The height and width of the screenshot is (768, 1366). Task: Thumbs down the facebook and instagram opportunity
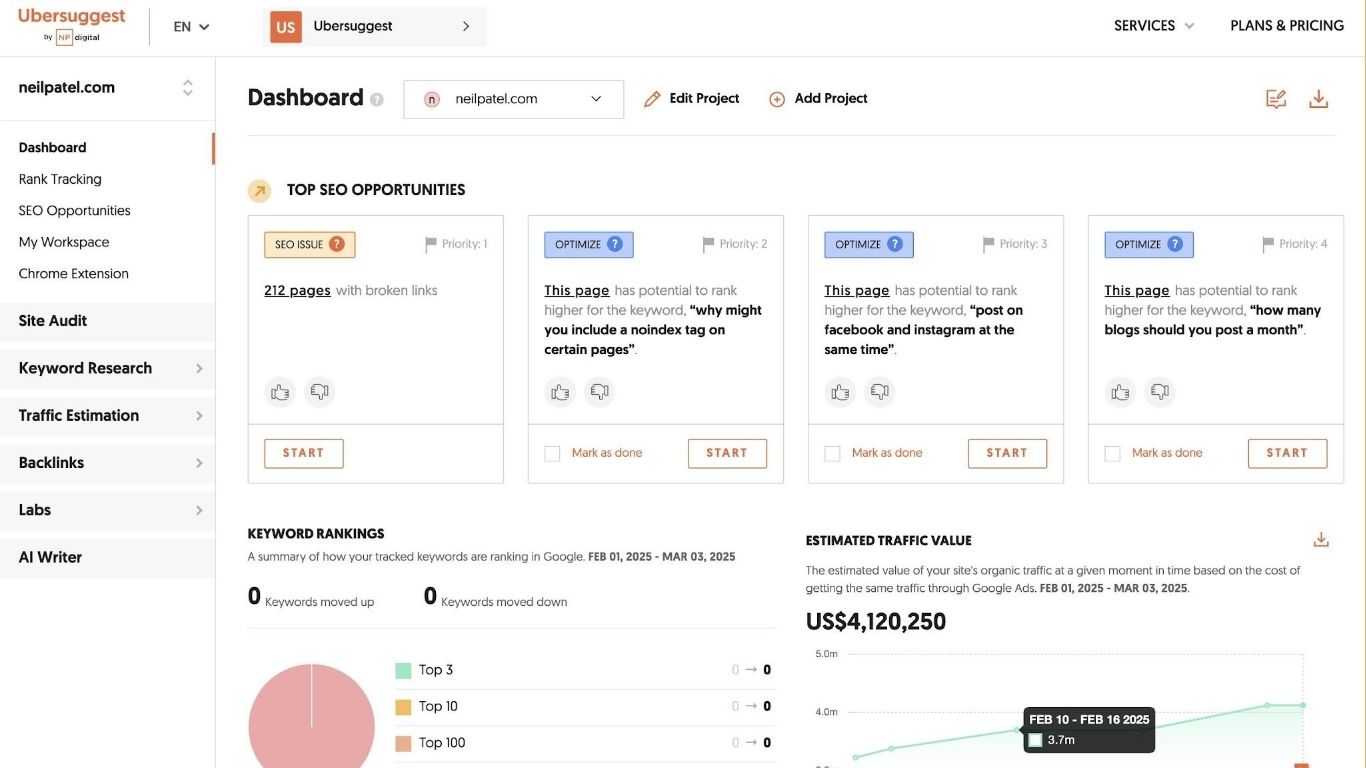click(x=880, y=392)
